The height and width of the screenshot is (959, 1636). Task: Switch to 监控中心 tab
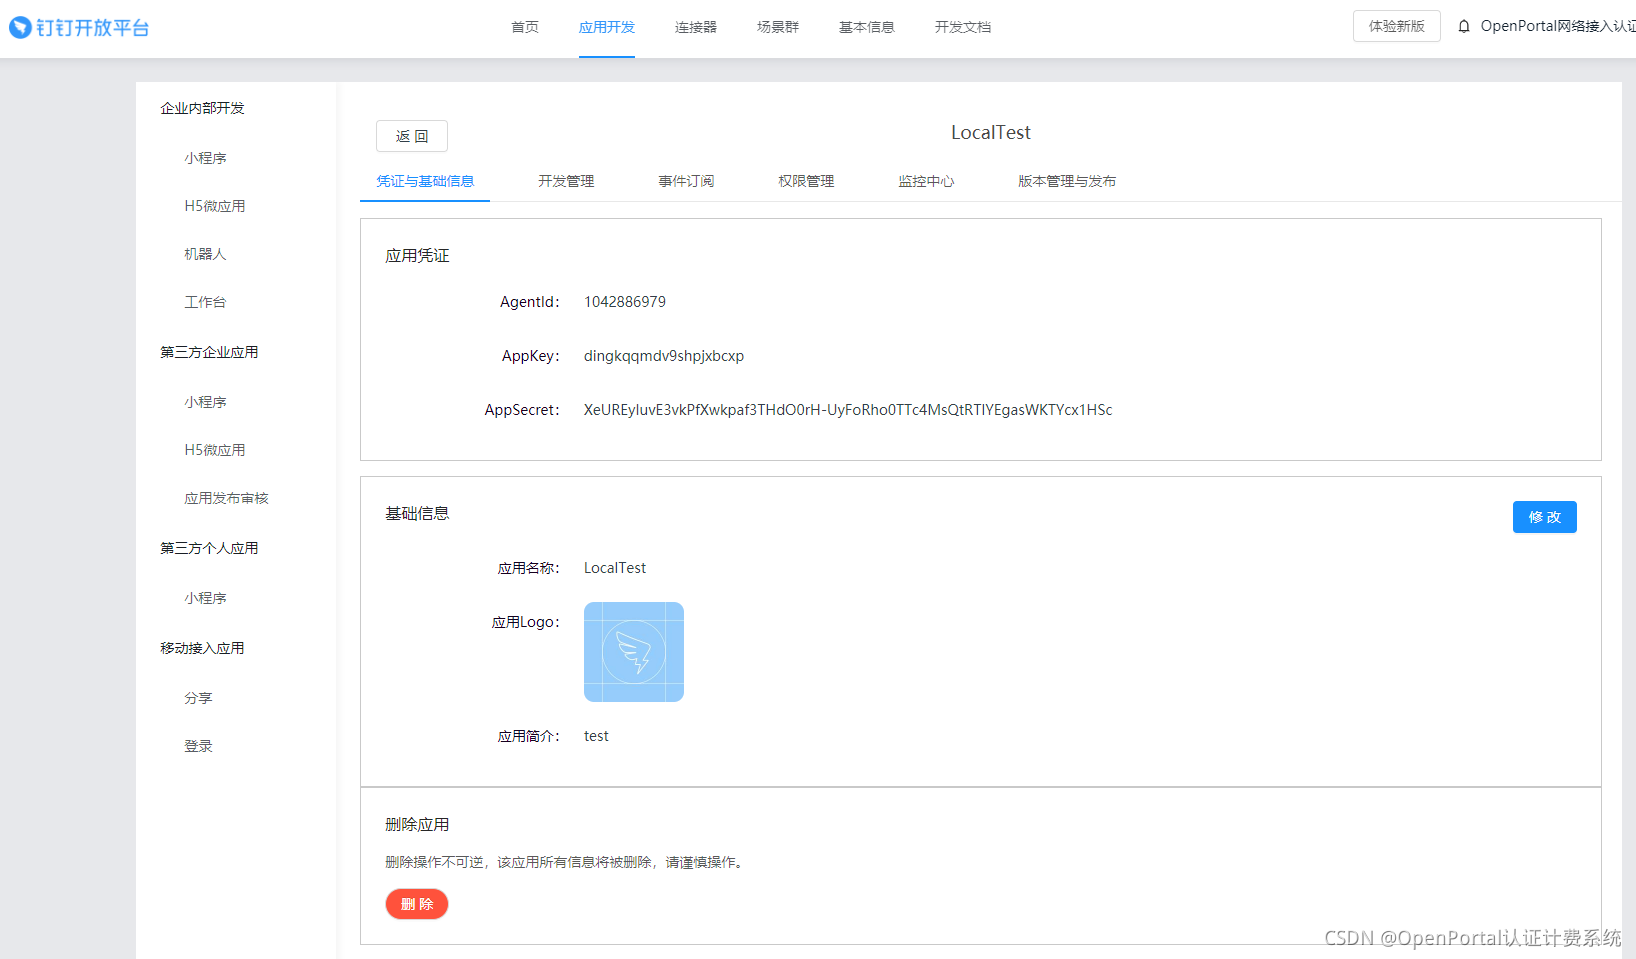926,181
